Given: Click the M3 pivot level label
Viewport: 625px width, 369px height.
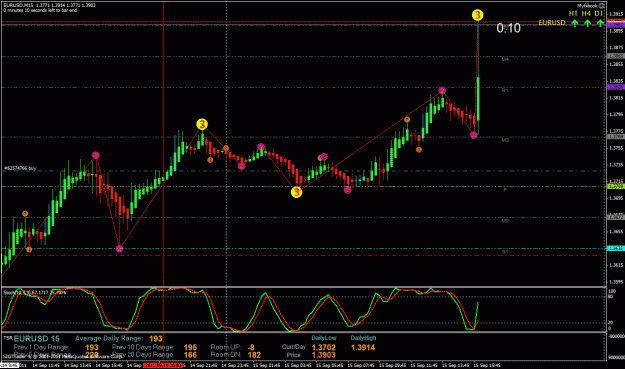Looking at the screenshot, I should pyautogui.click(x=505, y=140).
